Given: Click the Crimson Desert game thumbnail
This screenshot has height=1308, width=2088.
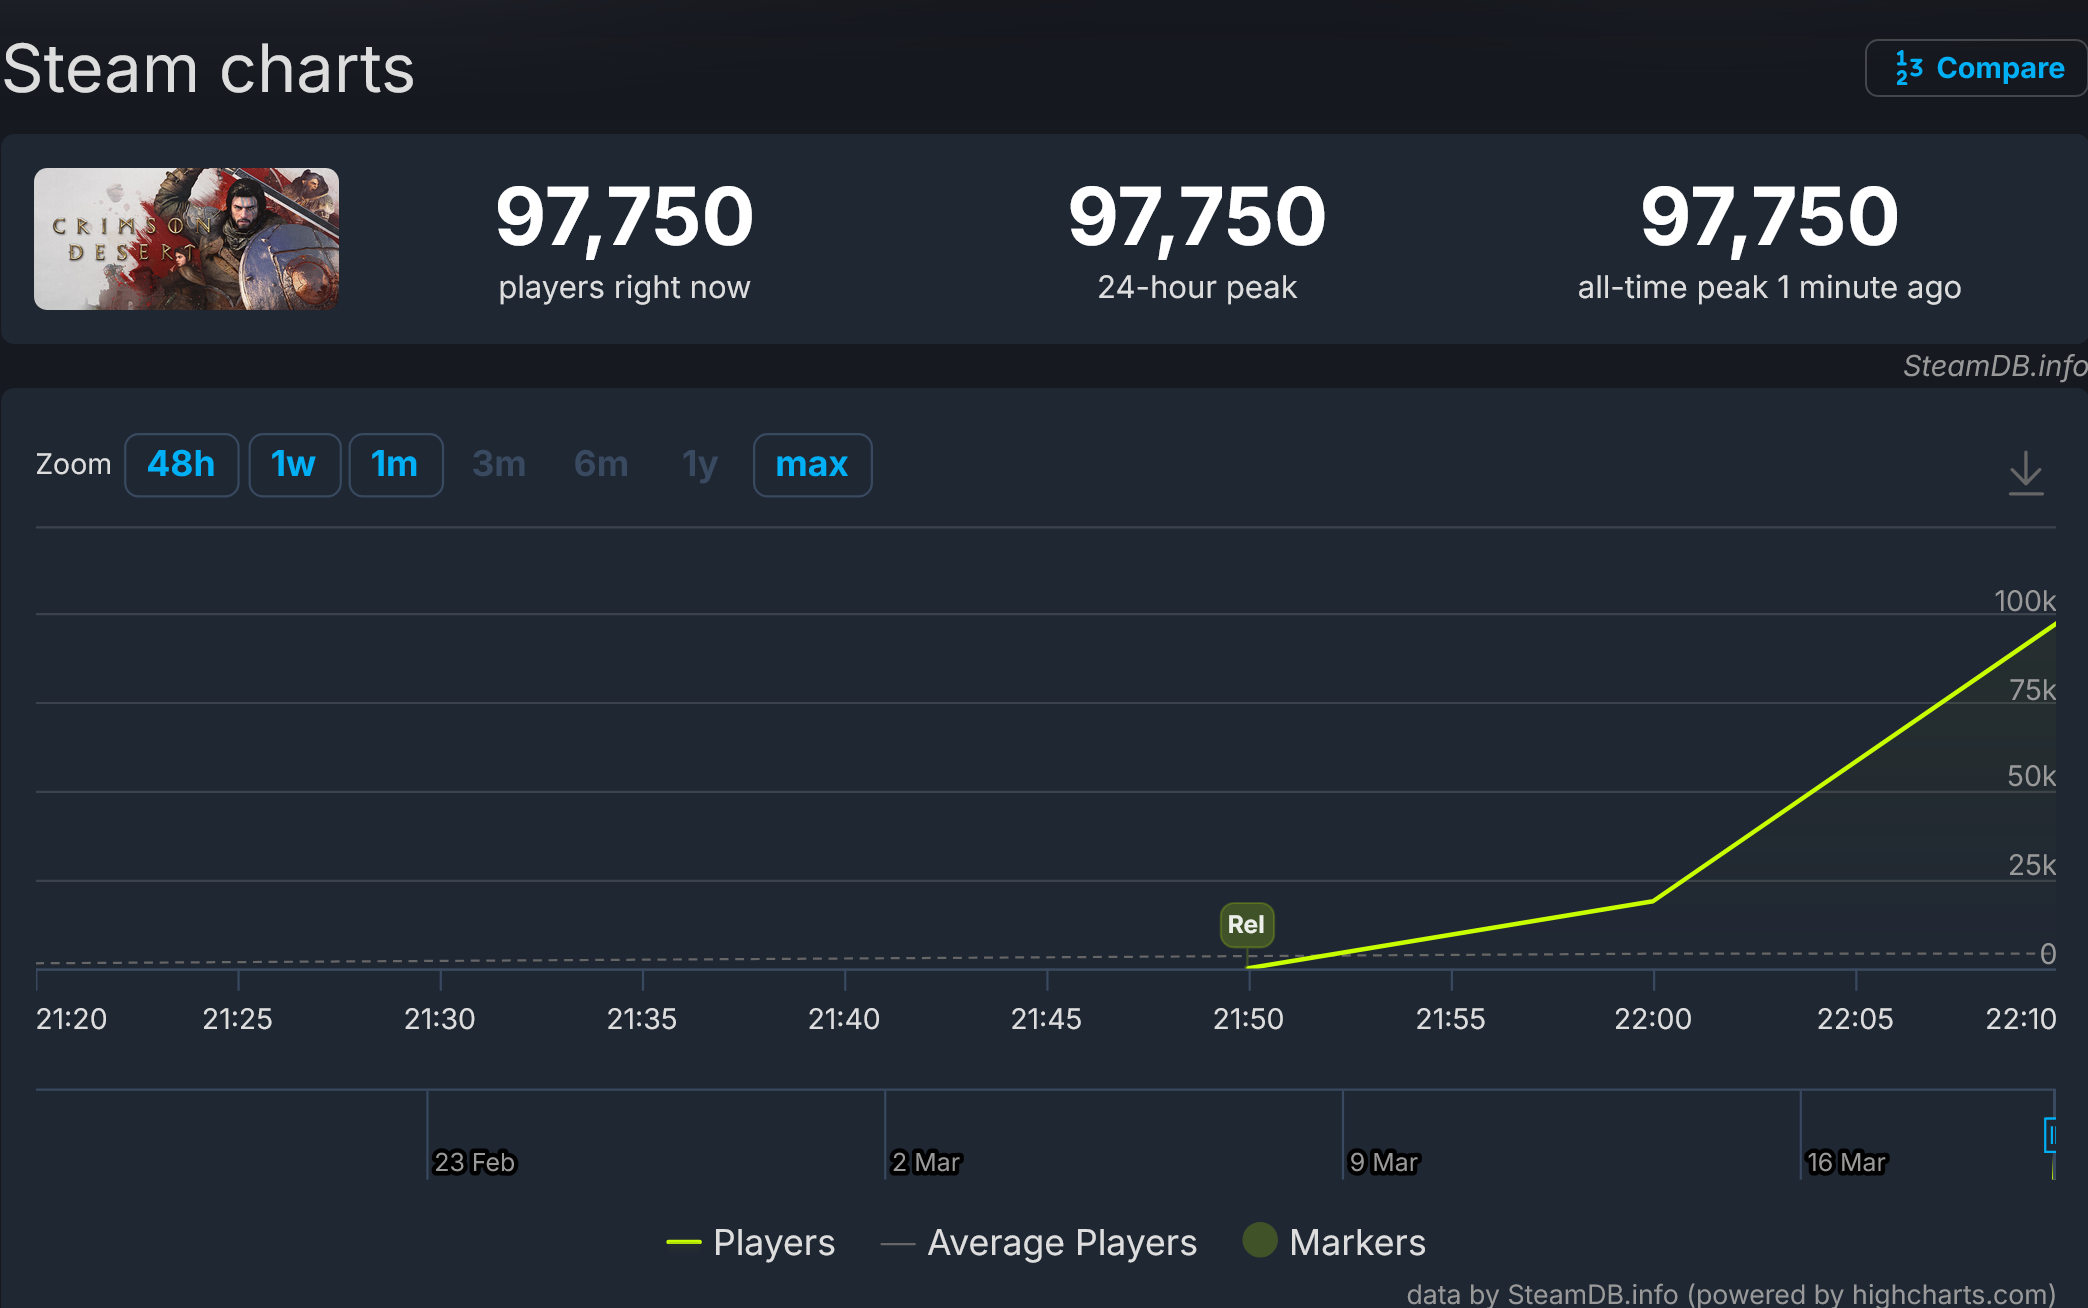Looking at the screenshot, I should tap(187, 239).
